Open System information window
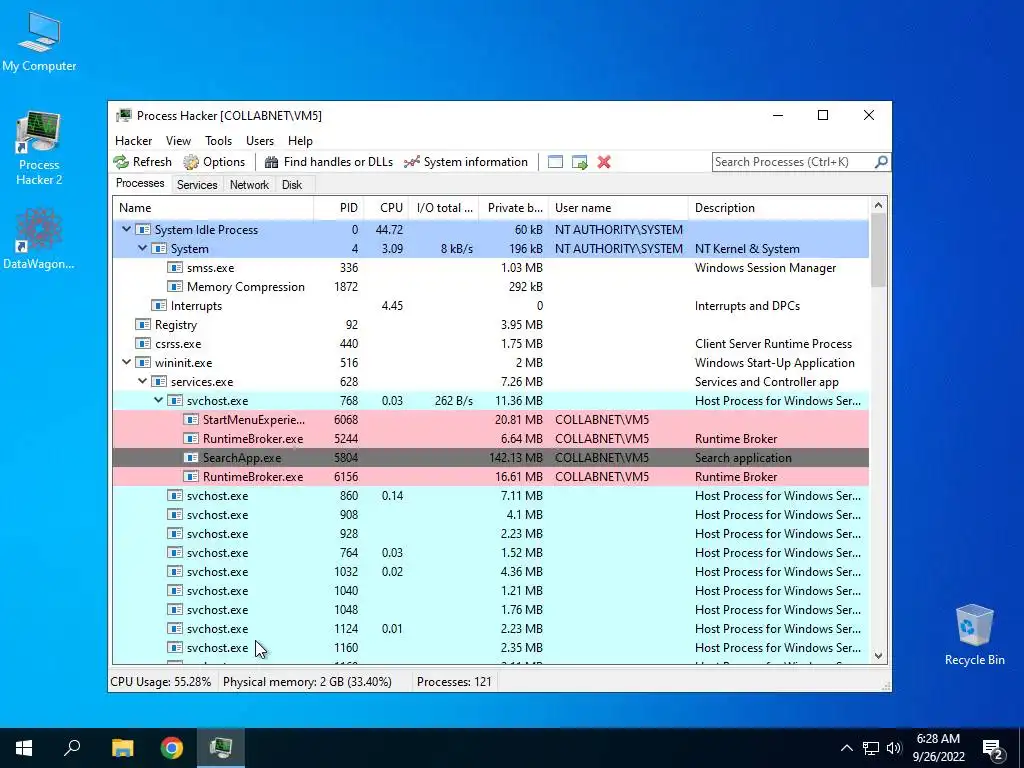The height and width of the screenshot is (768, 1024). [x=466, y=162]
